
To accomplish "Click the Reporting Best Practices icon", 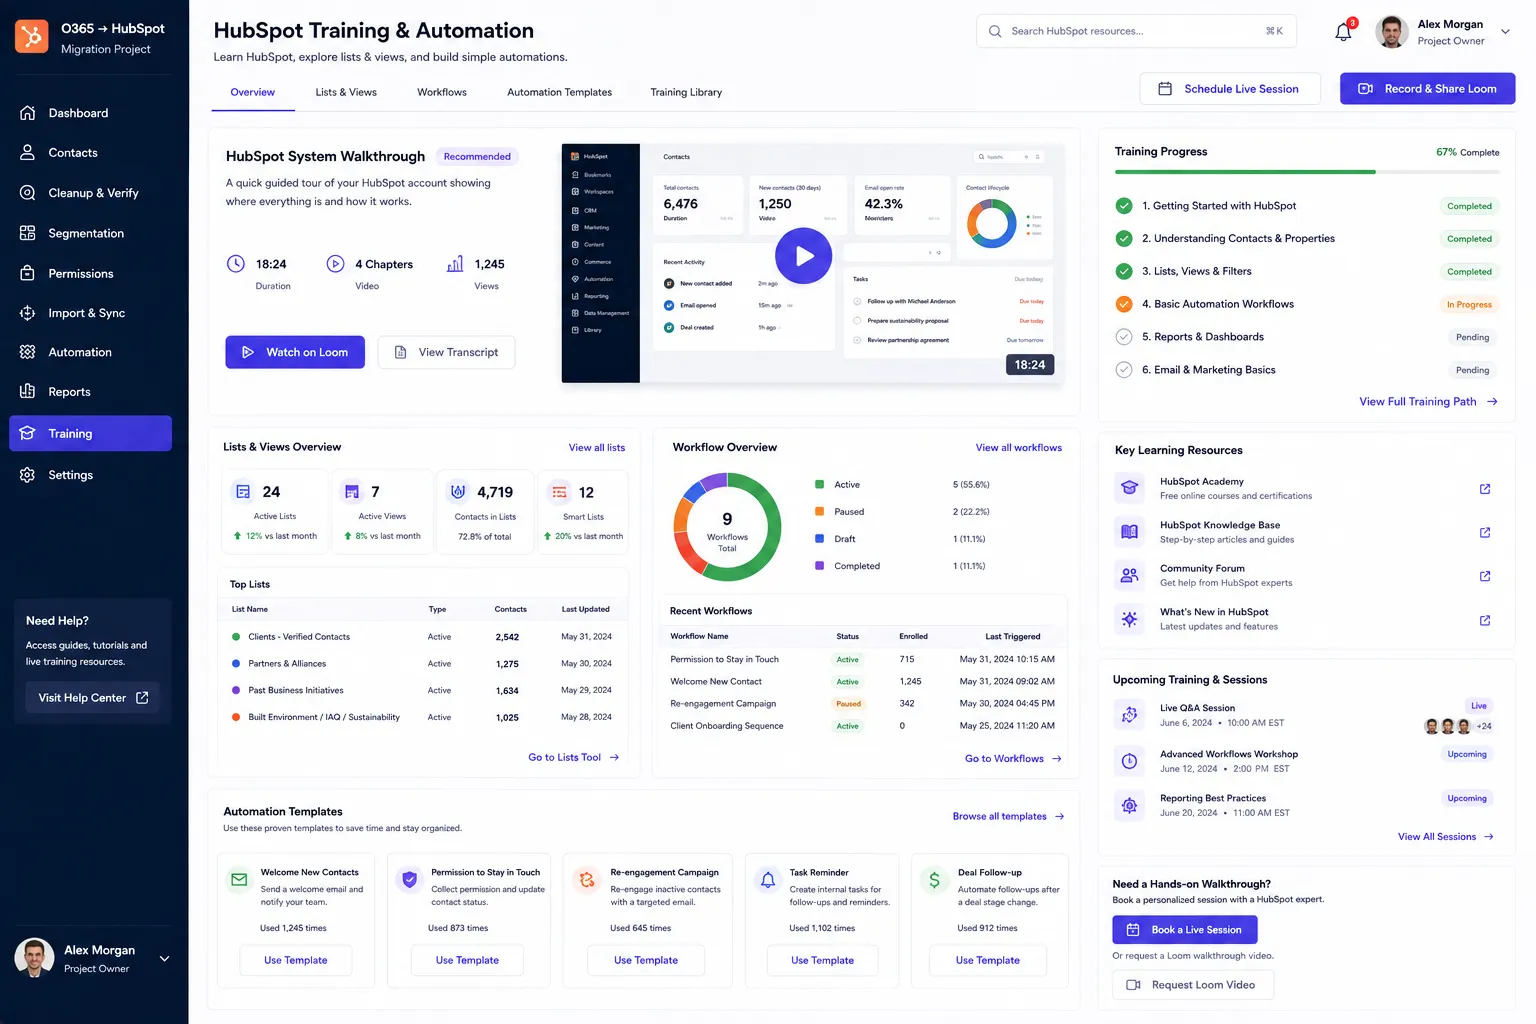I will pyautogui.click(x=1130, y=805).
